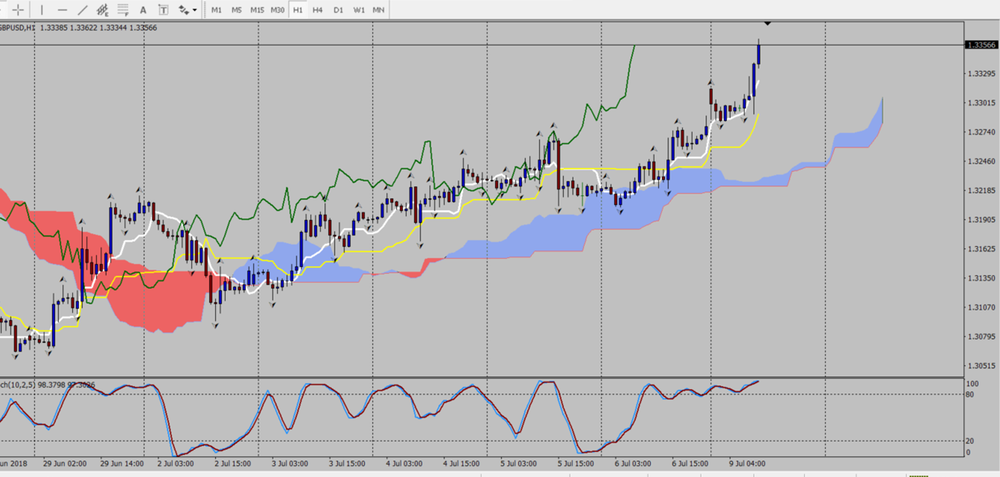The image size is (1000, 477).
Task: Click price scale value 1.32460
Action: 981,161
